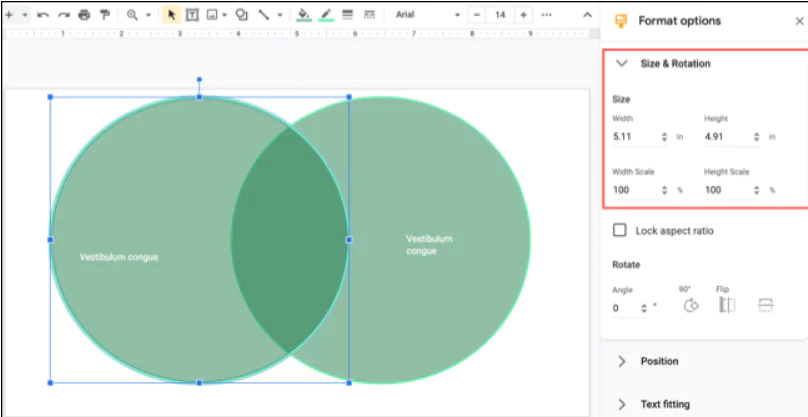Select the Text box tool

pyautogui.click(x=191, y=15)
